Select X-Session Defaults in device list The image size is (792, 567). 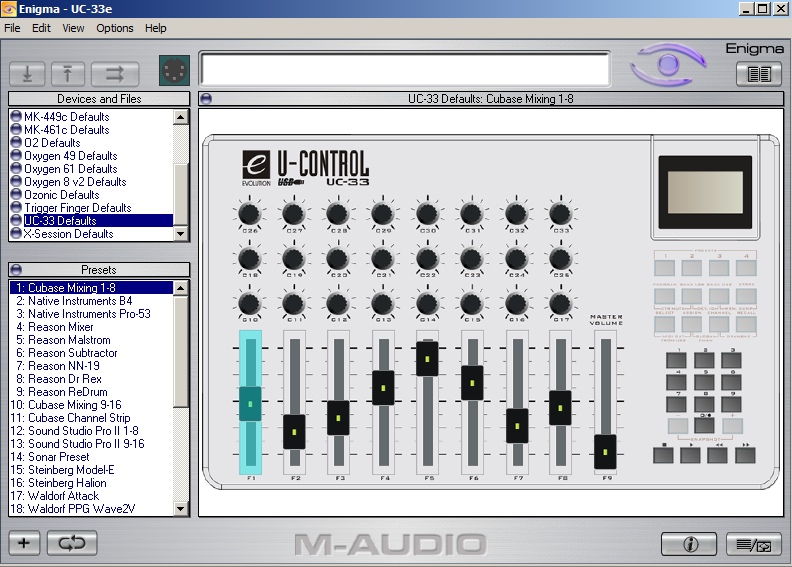click(68, 234)
